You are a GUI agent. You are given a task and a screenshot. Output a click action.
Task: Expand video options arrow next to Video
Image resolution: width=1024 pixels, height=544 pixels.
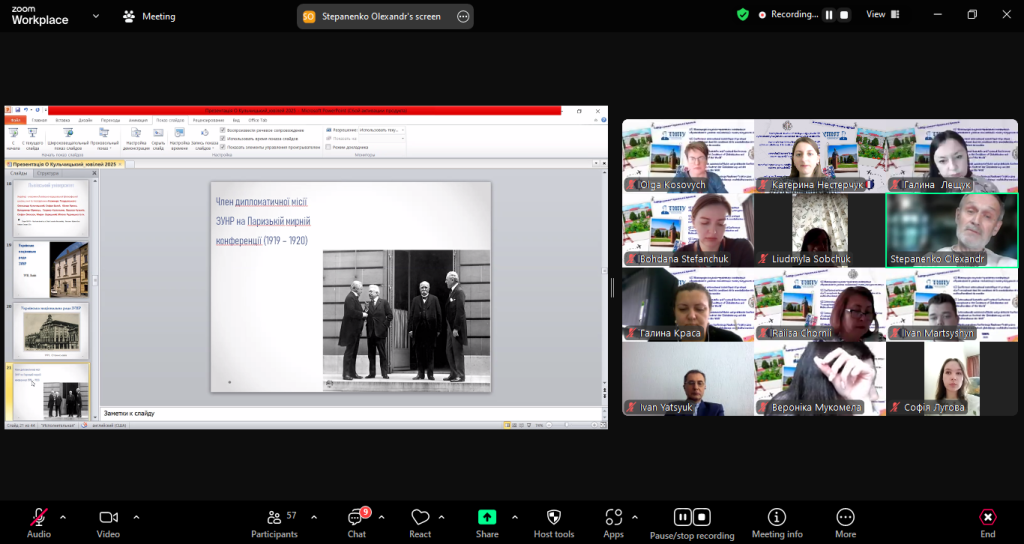pos(136,517)
